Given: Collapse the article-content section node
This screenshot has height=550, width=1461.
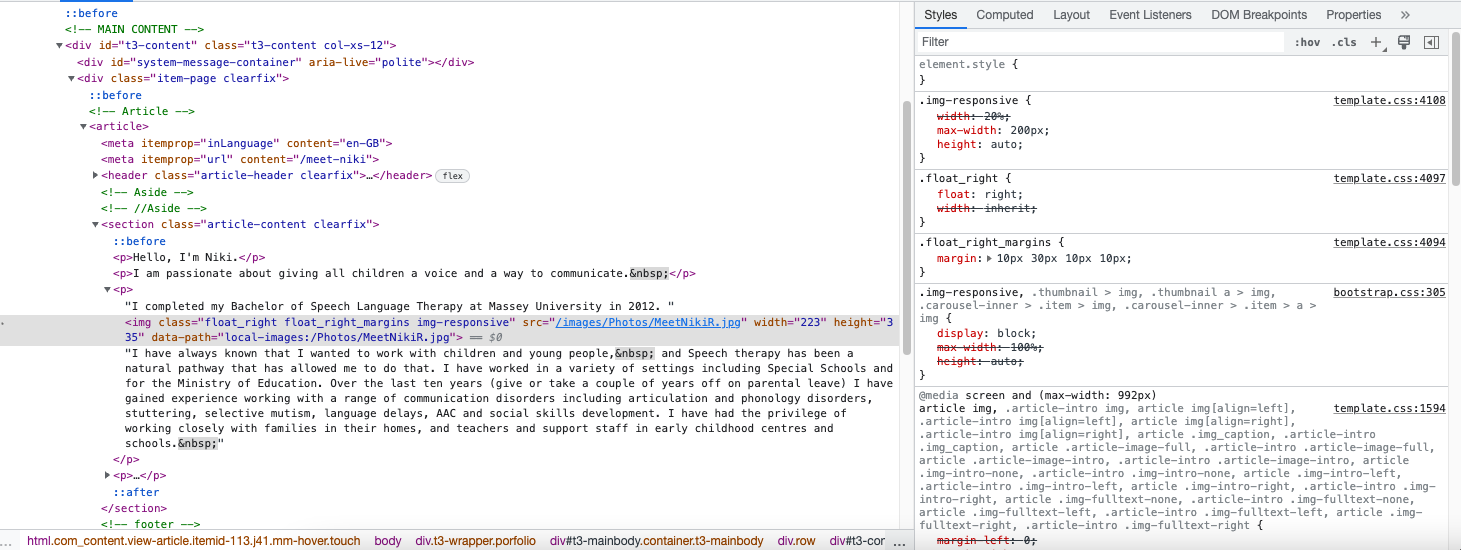Looking at the screenshot, I should pyautogui.click(x=95, y=225).
